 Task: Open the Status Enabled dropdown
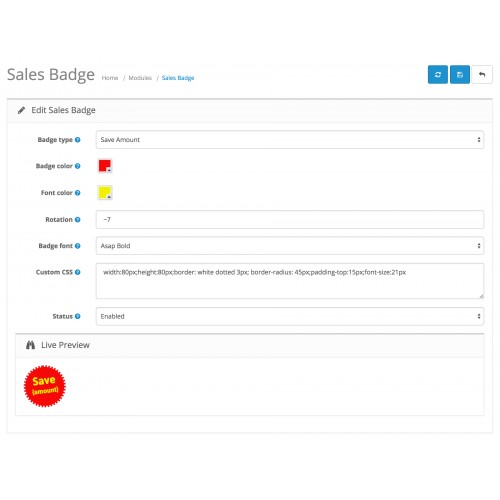pos(290,316)
